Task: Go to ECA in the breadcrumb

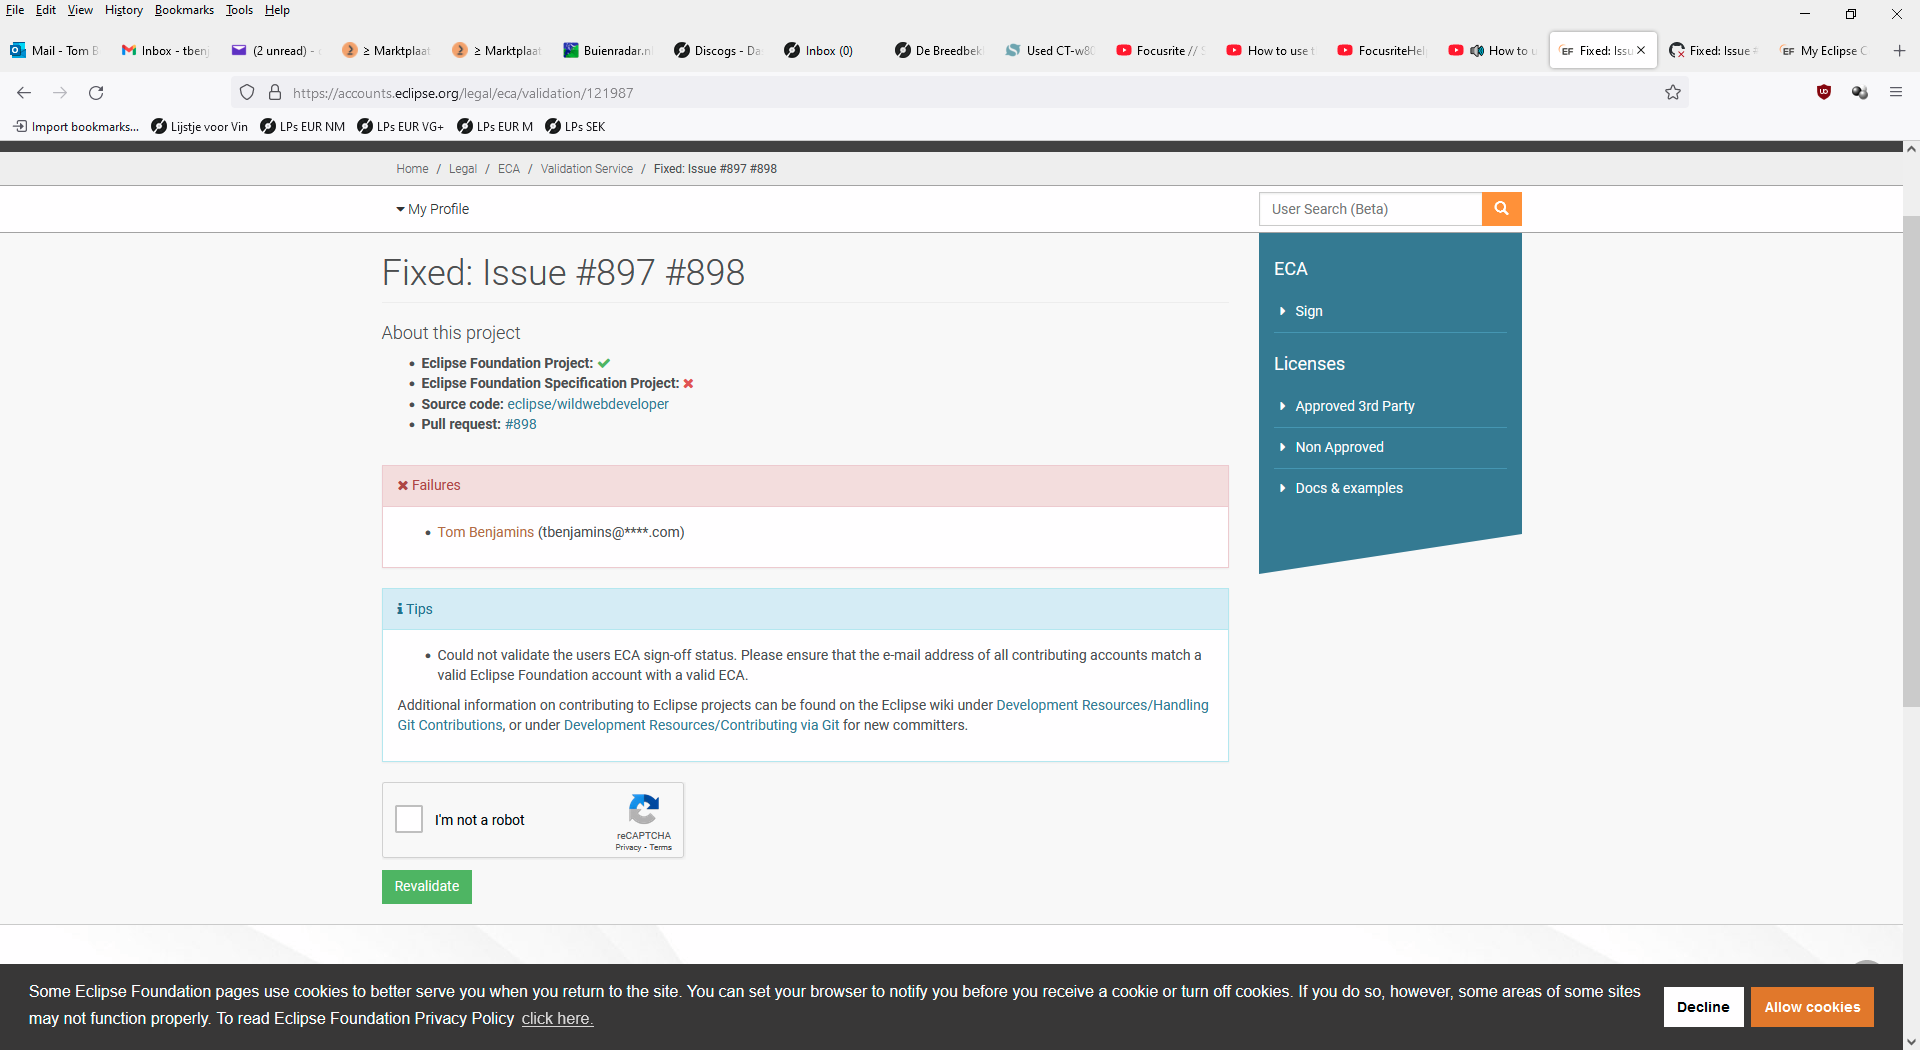Action: click(509, 169)
